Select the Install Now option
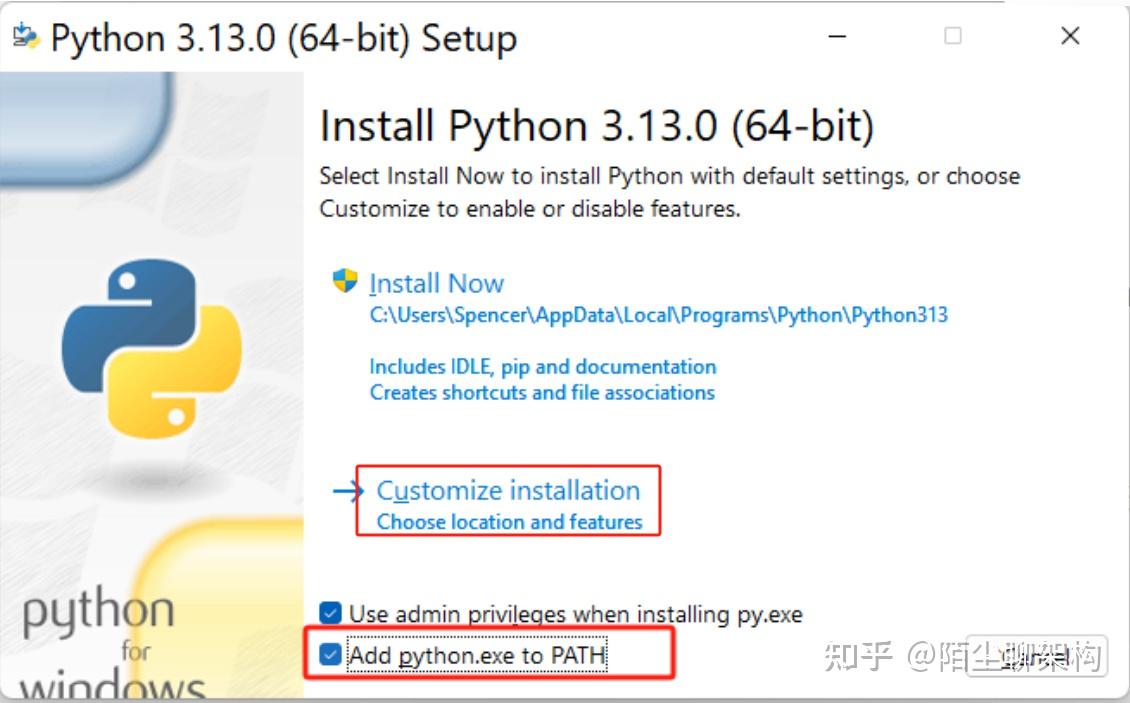1130x703 pixels. point(437,283)
